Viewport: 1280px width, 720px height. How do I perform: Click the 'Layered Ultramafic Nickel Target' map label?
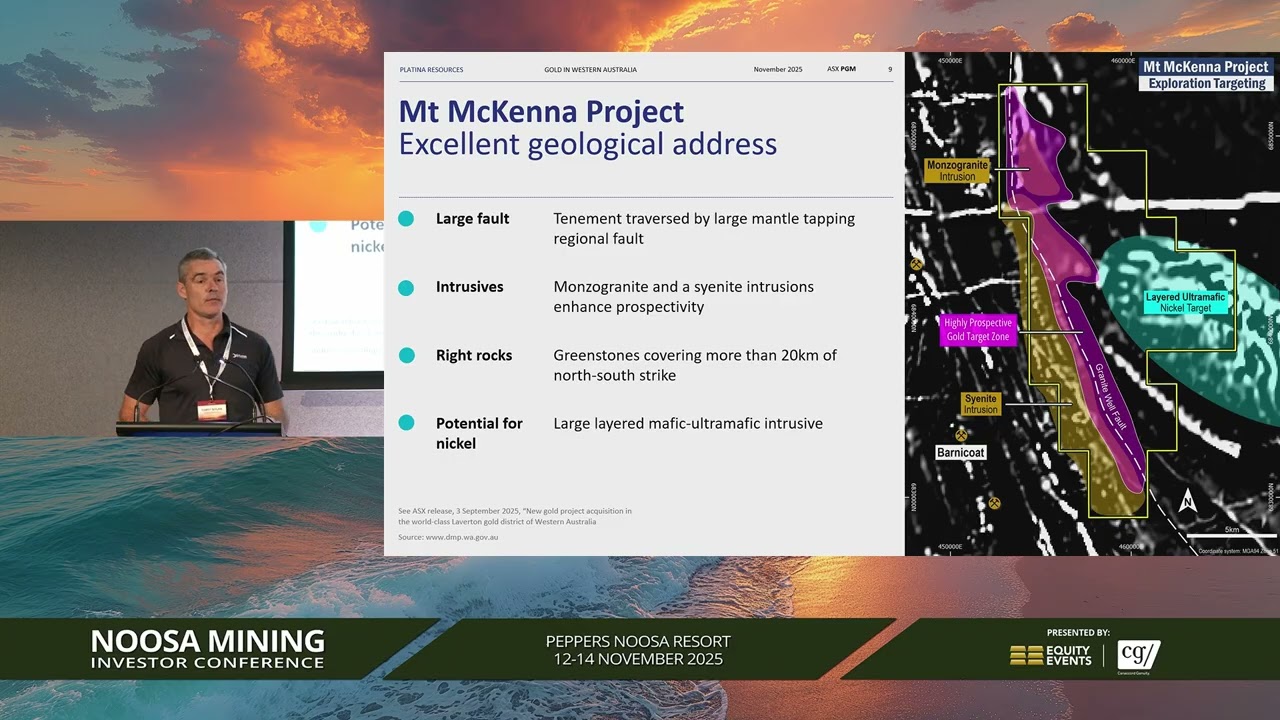(1185, 303)
